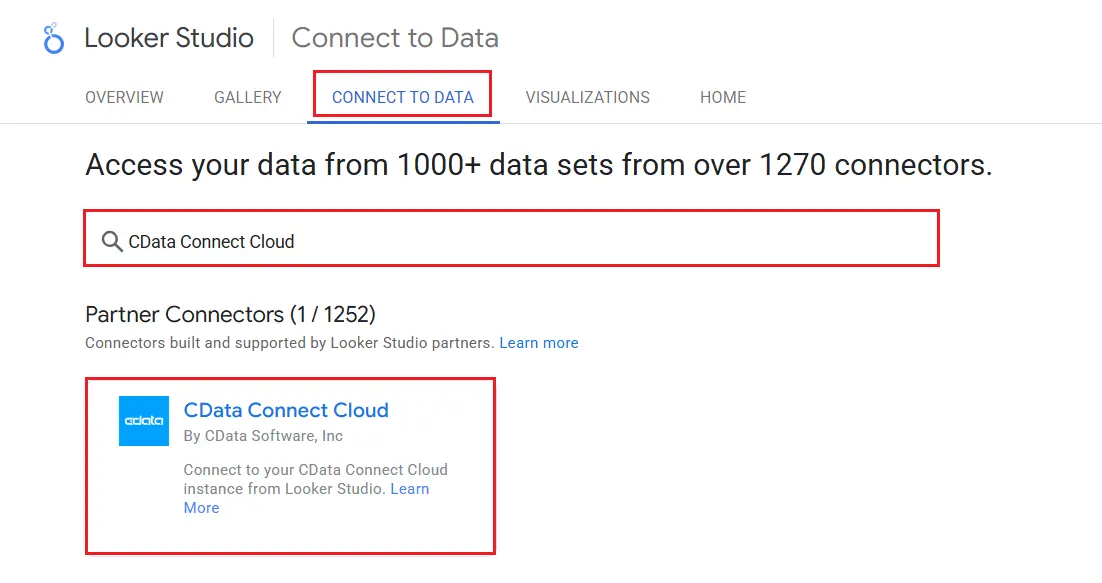
Task: Switch to the GALLERY tab
Action: coord(247,97)
